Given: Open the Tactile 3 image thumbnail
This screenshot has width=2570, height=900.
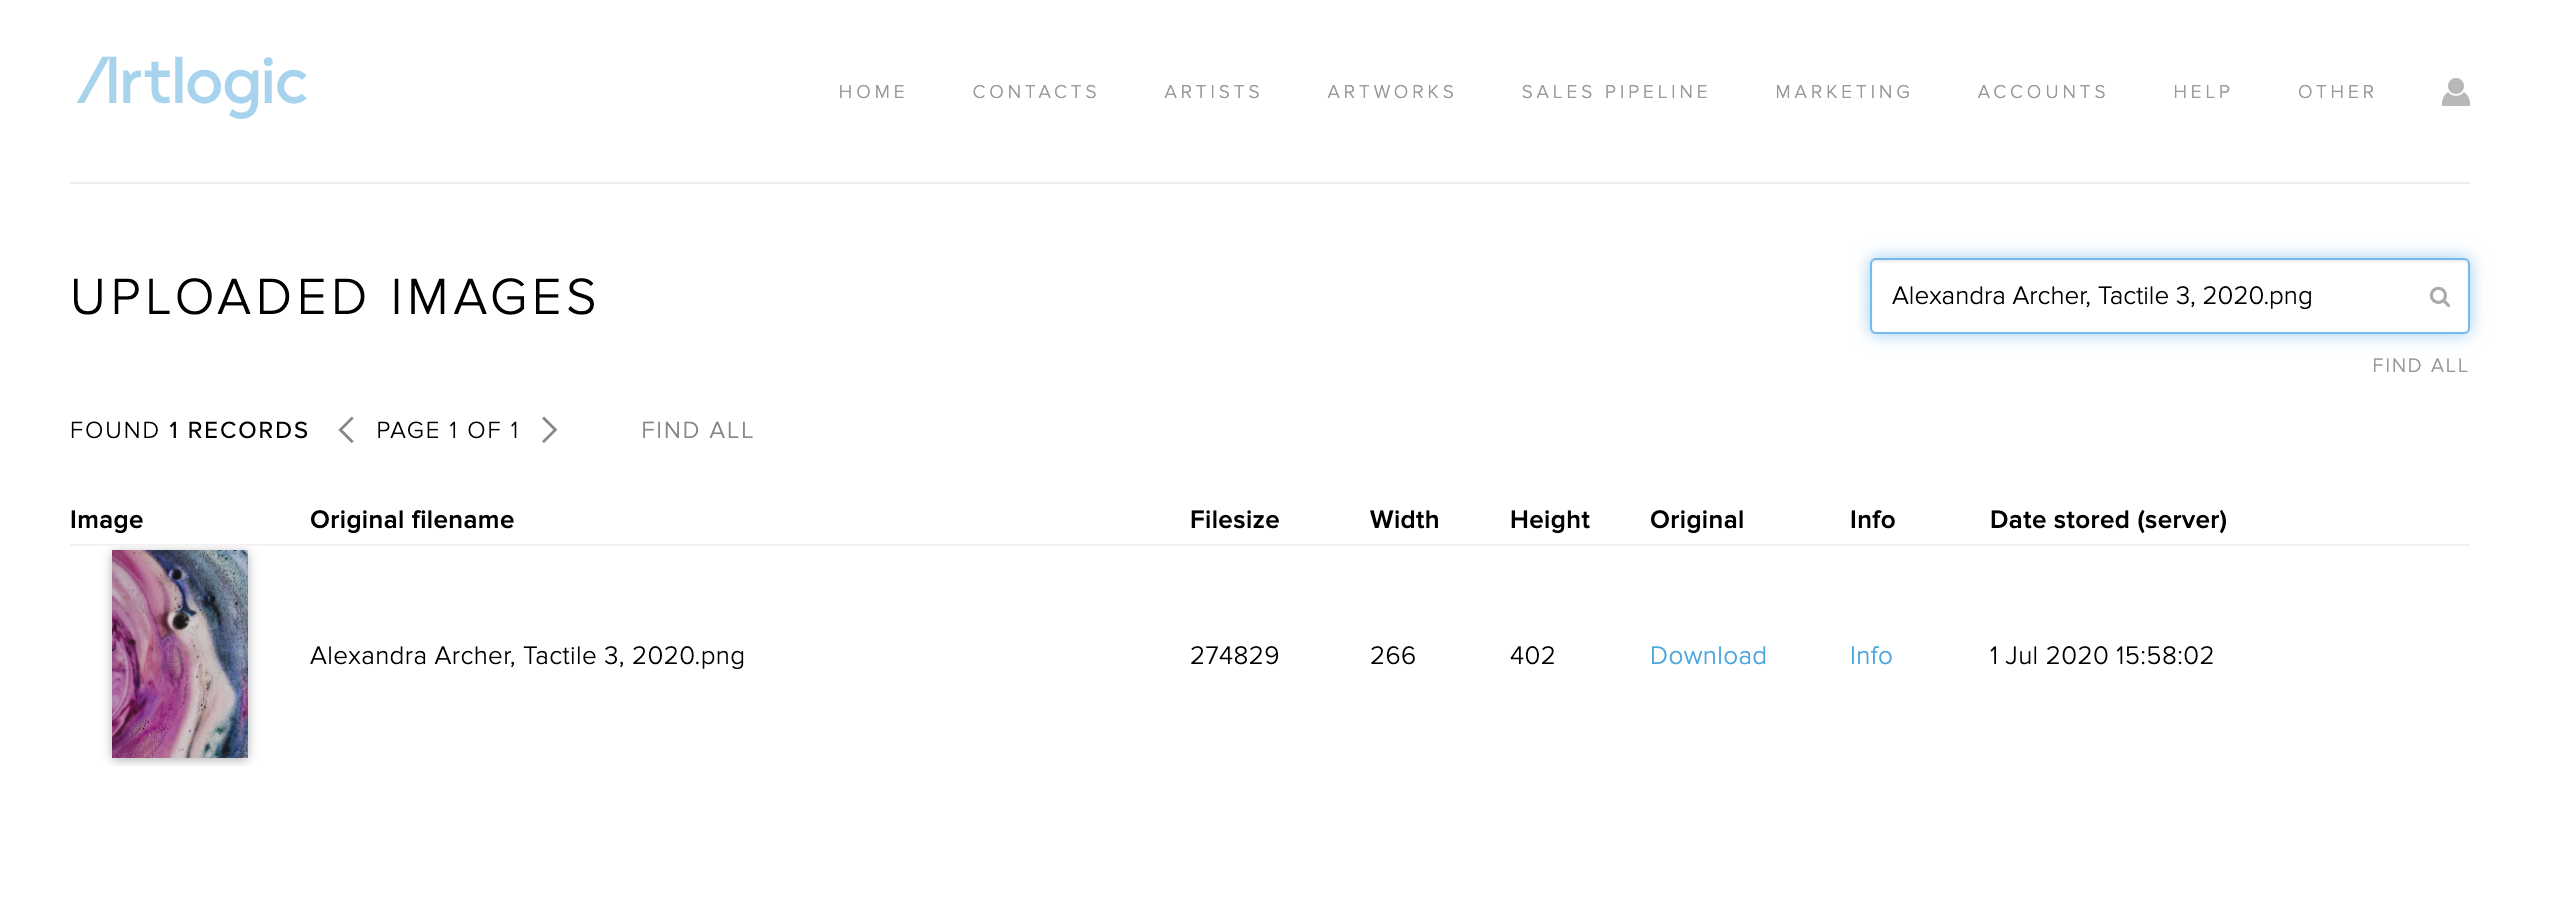Looking at the screenshot, I should [180, 654].
